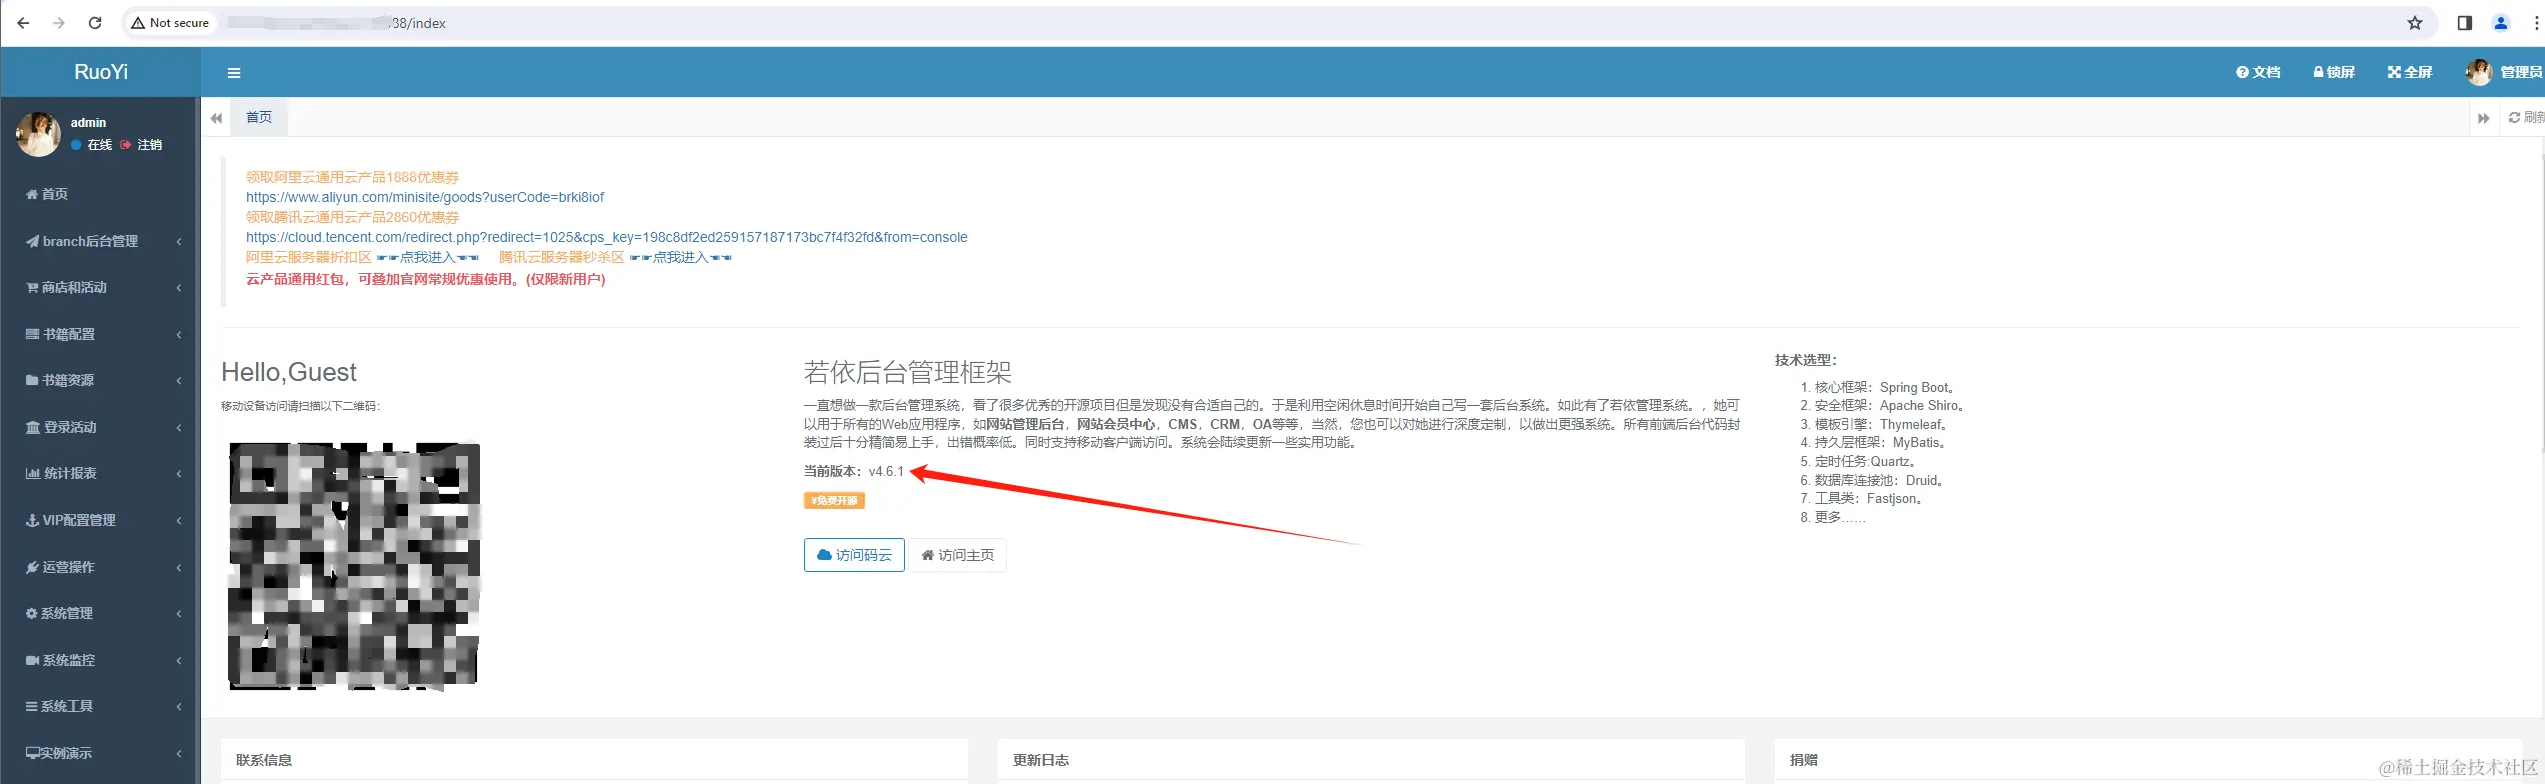2545x784 pixels.
Task: Open the browser side panel icon
Action: [2465, 23]
